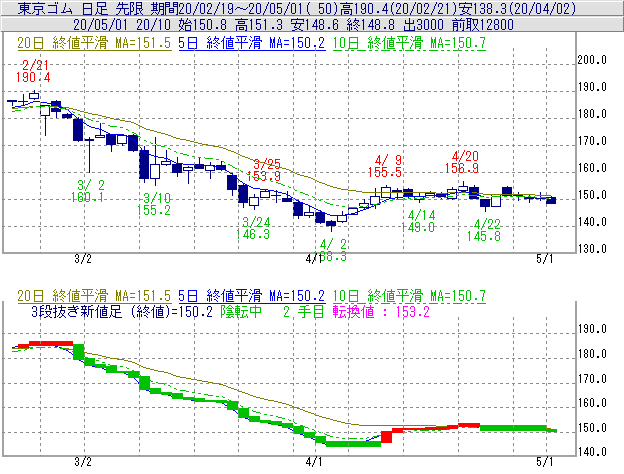The height and width of the screenshot is (474, 624).
Task: Click the 3/2 date under lower chart
Action: pos(83,462)
